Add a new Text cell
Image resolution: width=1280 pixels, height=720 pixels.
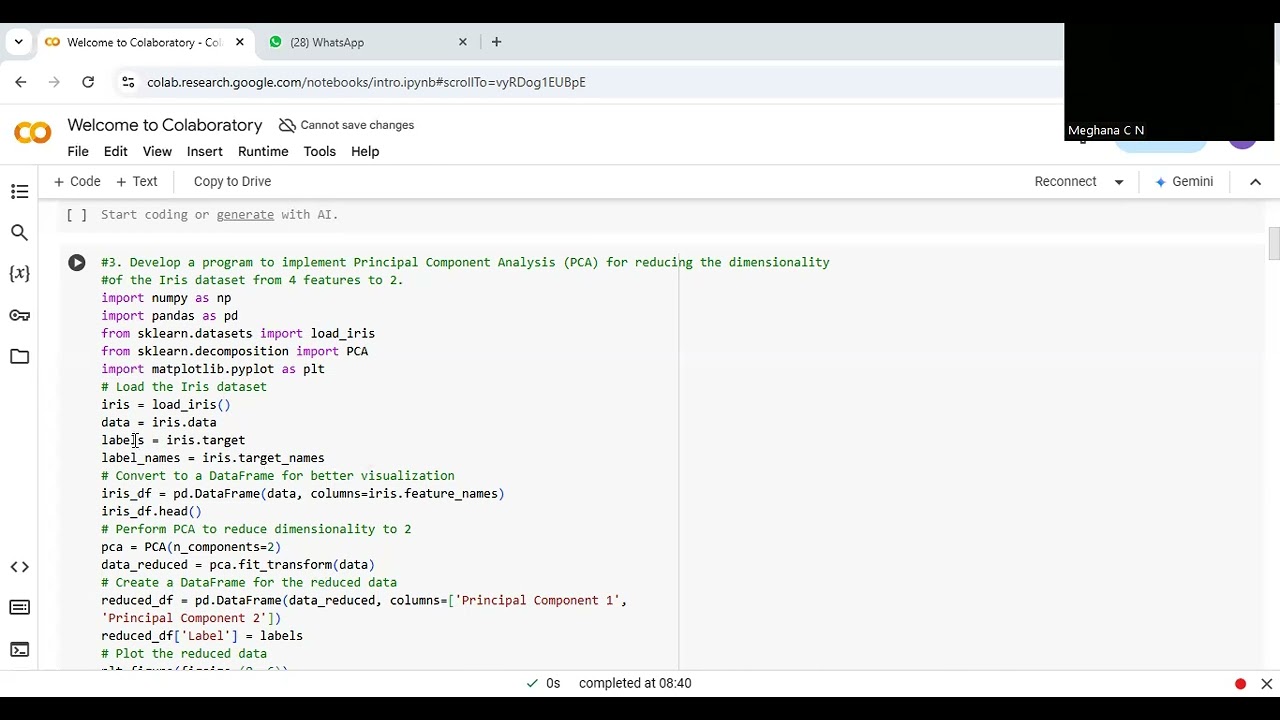pyautogui.click(x=137, y=182)
